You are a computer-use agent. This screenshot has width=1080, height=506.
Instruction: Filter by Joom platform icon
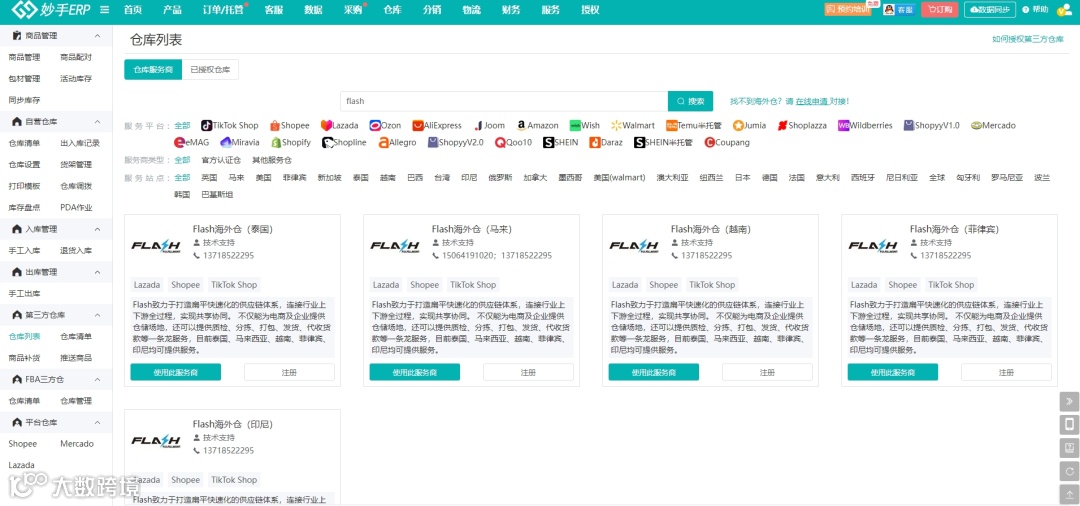tap(478, 125)
